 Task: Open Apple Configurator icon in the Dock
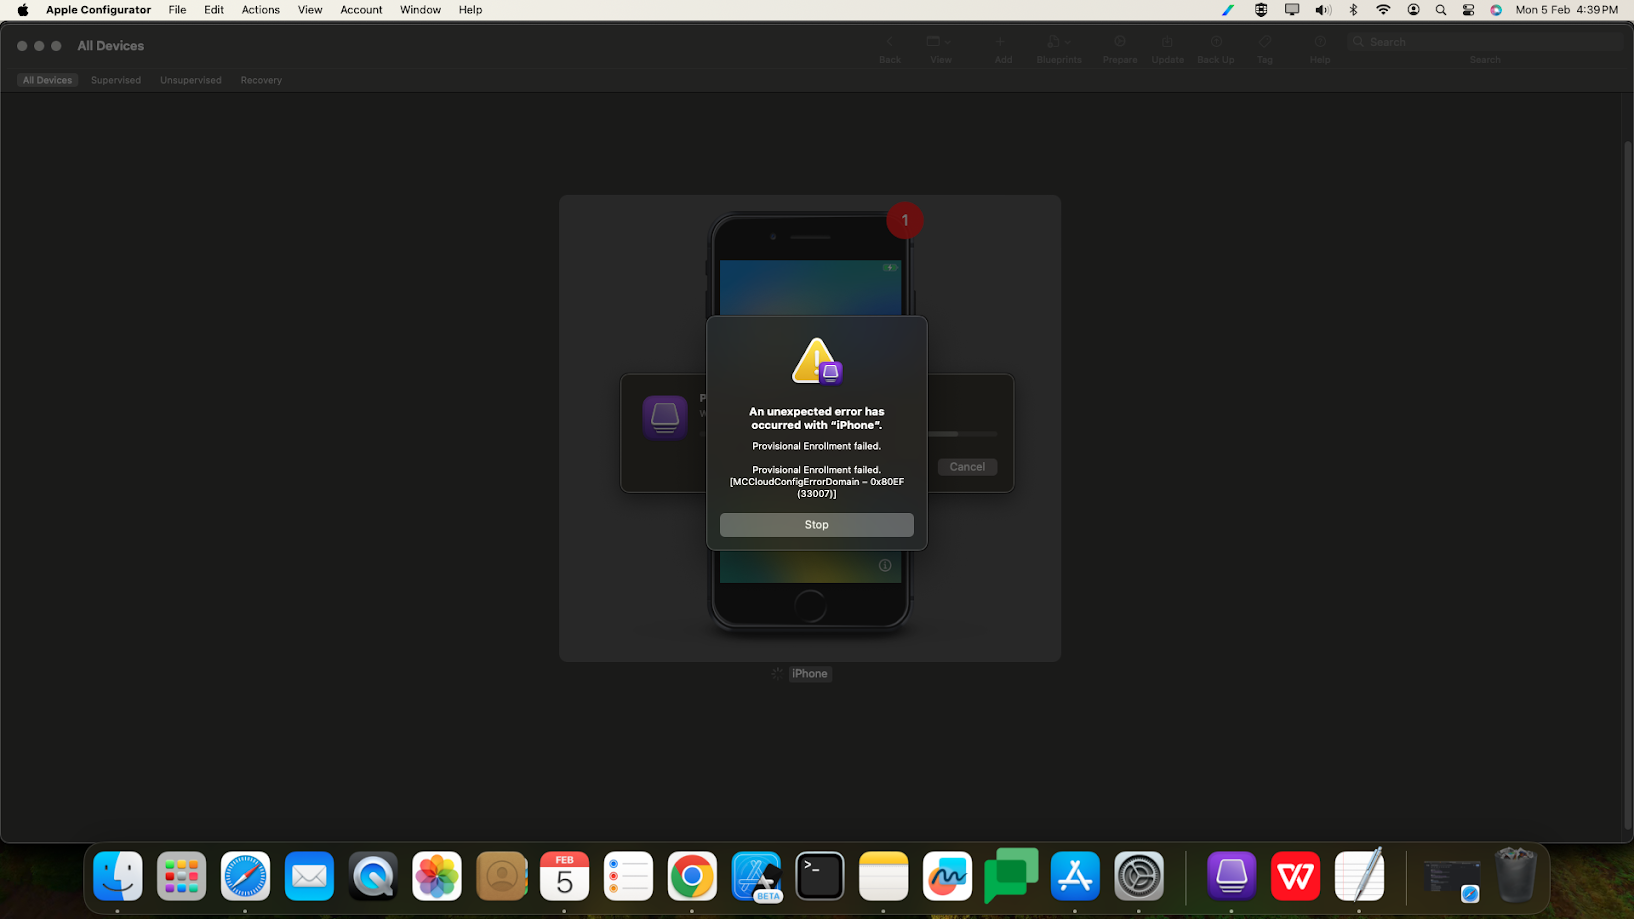pos(1231,876)
